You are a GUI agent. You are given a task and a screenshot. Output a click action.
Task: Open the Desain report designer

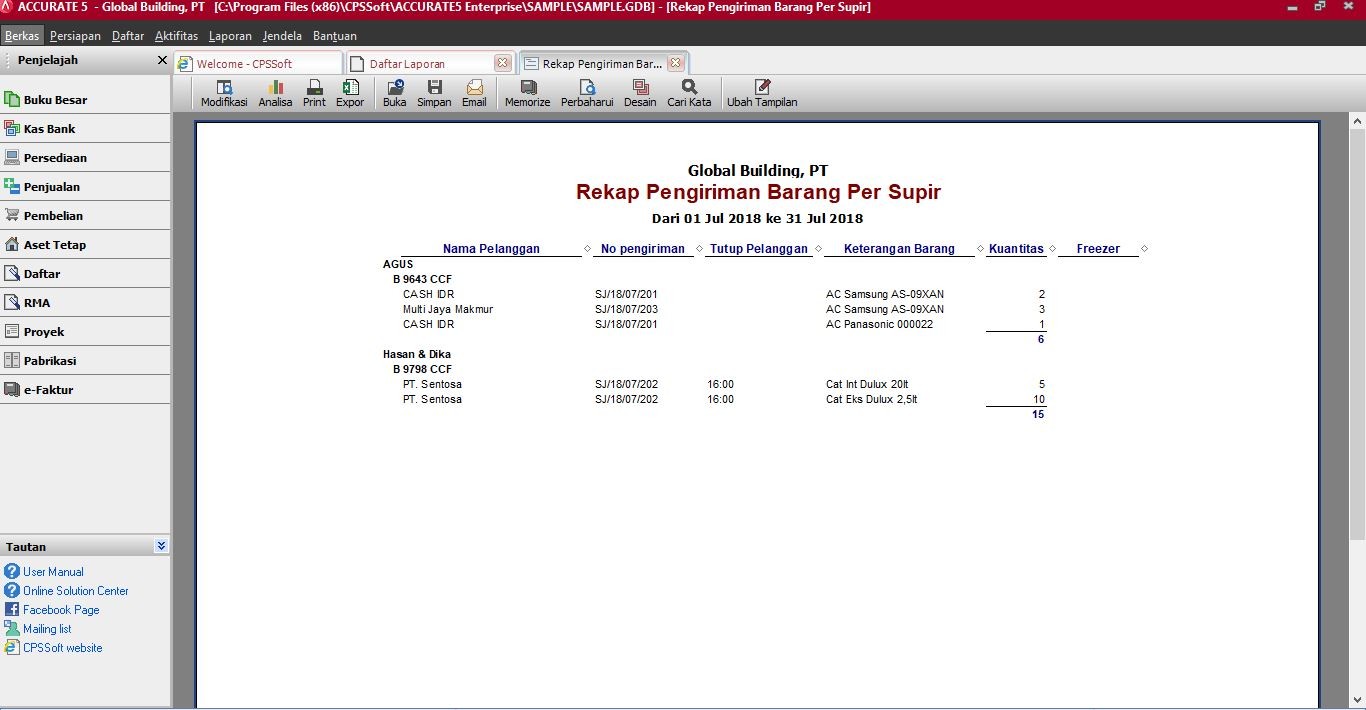[x=640, y=93]
